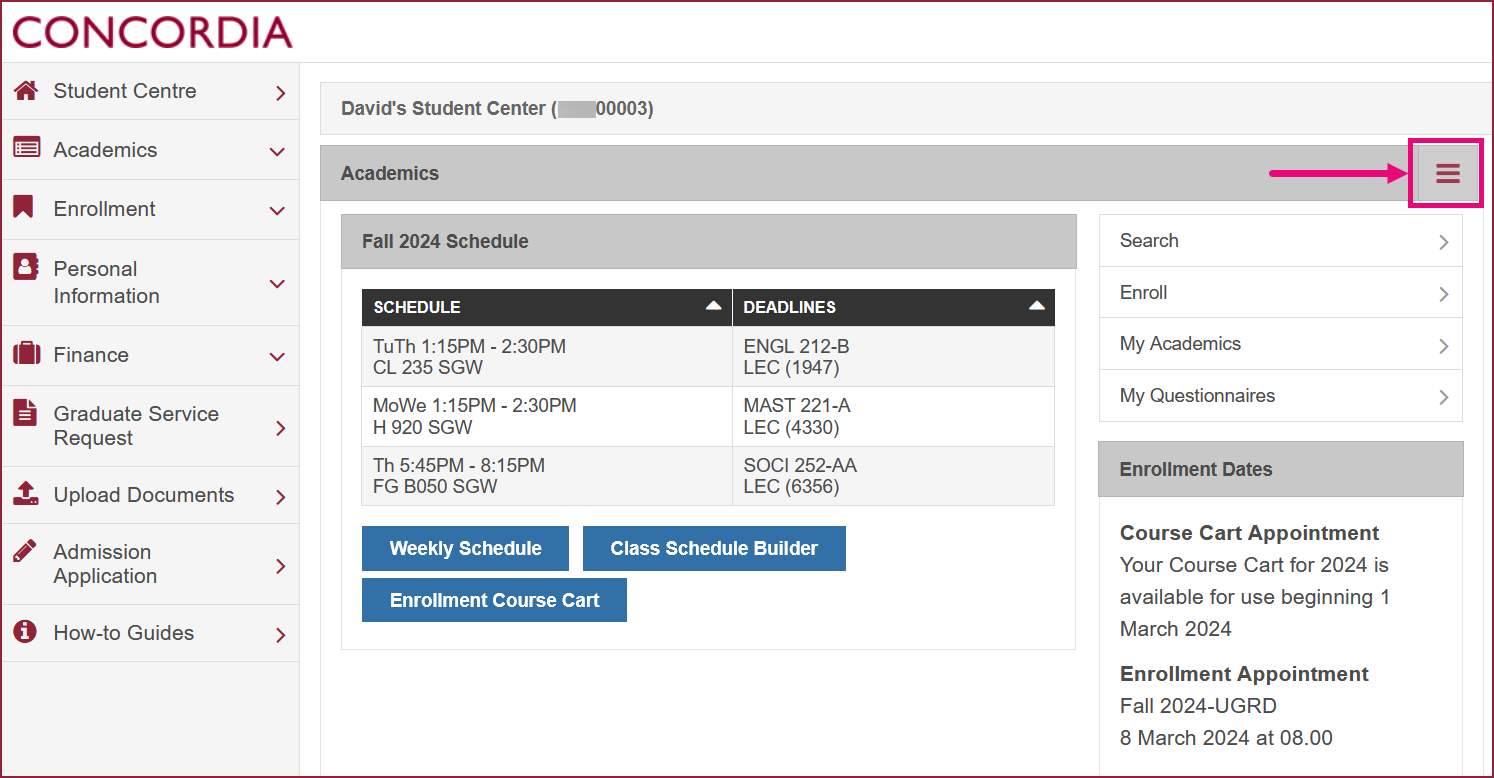Open the My Questionnaires link
Screen dimensions: 1494x778
1280,396
